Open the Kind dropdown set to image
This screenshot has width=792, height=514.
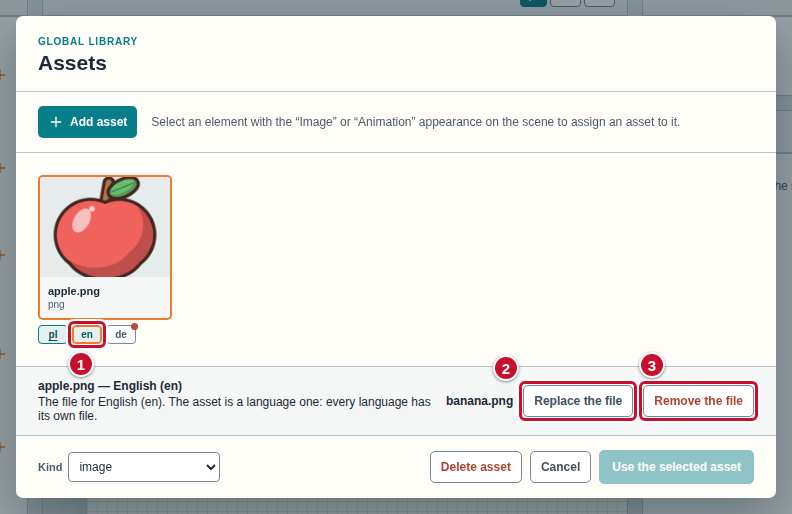pos(144,467)
